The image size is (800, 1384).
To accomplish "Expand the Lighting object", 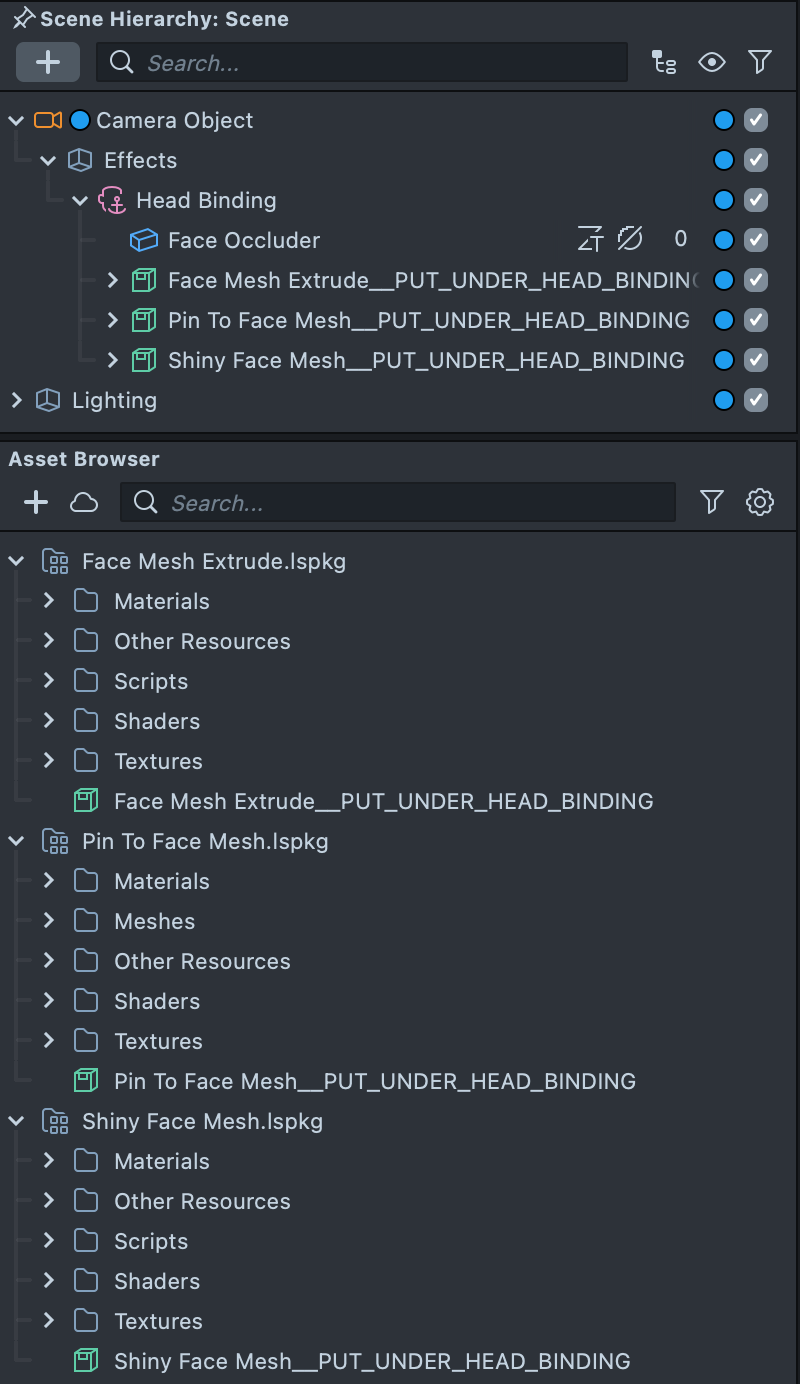I will (16, 400).
